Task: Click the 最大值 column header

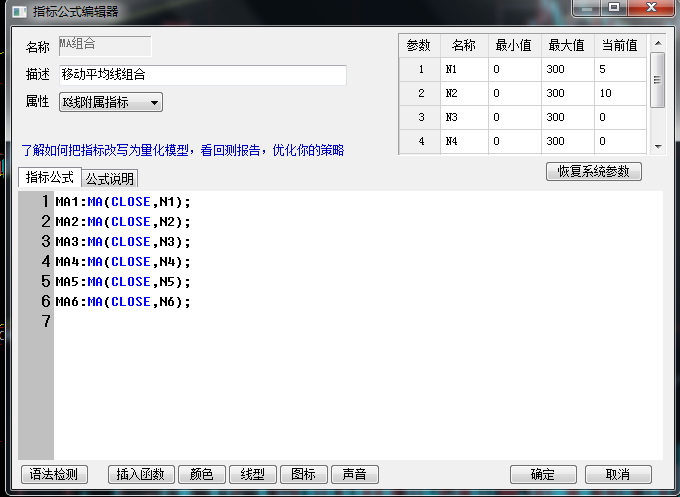Action: tap(568, 45)
